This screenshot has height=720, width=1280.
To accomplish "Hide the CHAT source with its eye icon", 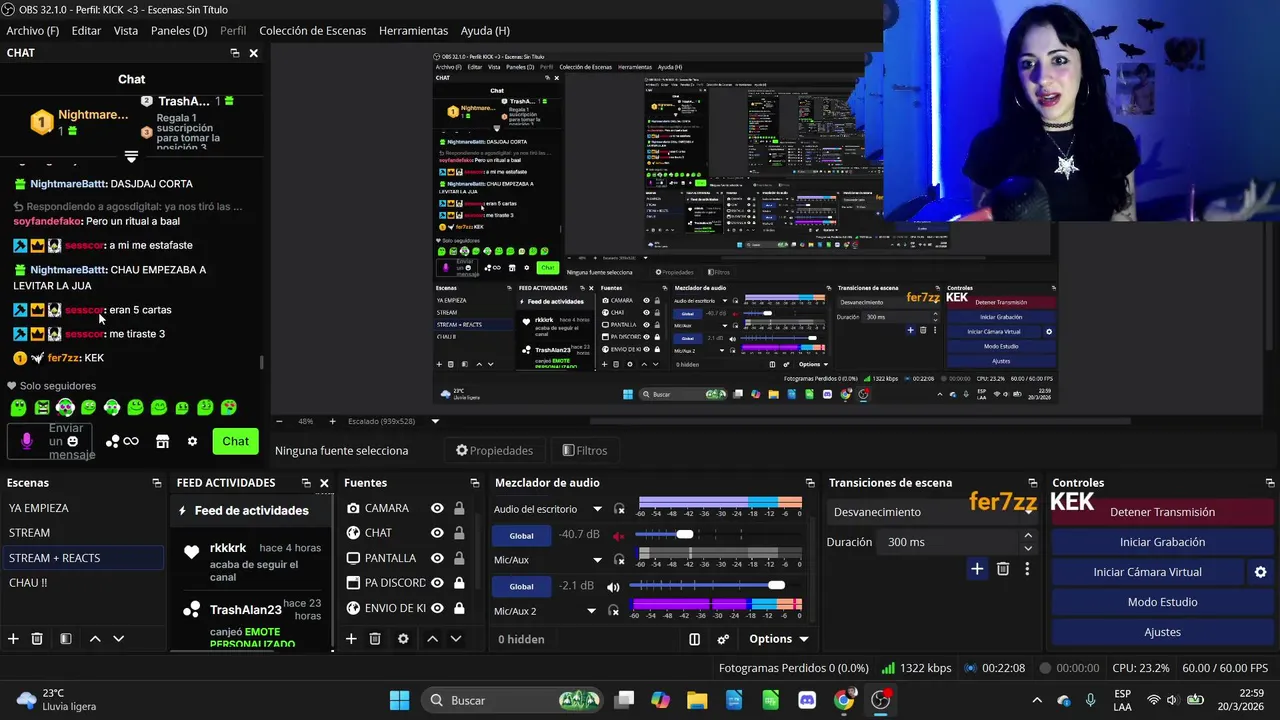I will pos(437,533).
